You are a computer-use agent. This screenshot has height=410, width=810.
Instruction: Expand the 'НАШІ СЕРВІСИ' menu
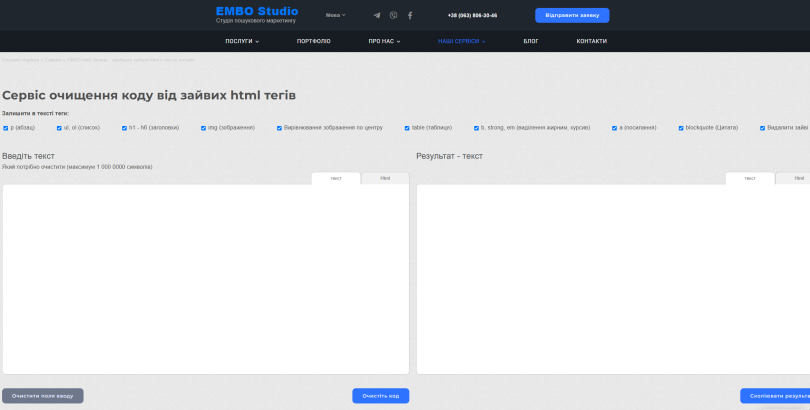(x=462, y=41)
